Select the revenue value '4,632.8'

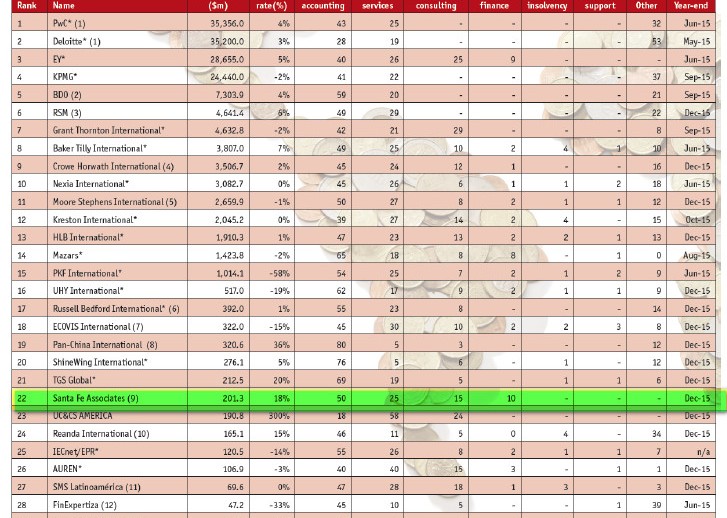[x=230, y=130]
